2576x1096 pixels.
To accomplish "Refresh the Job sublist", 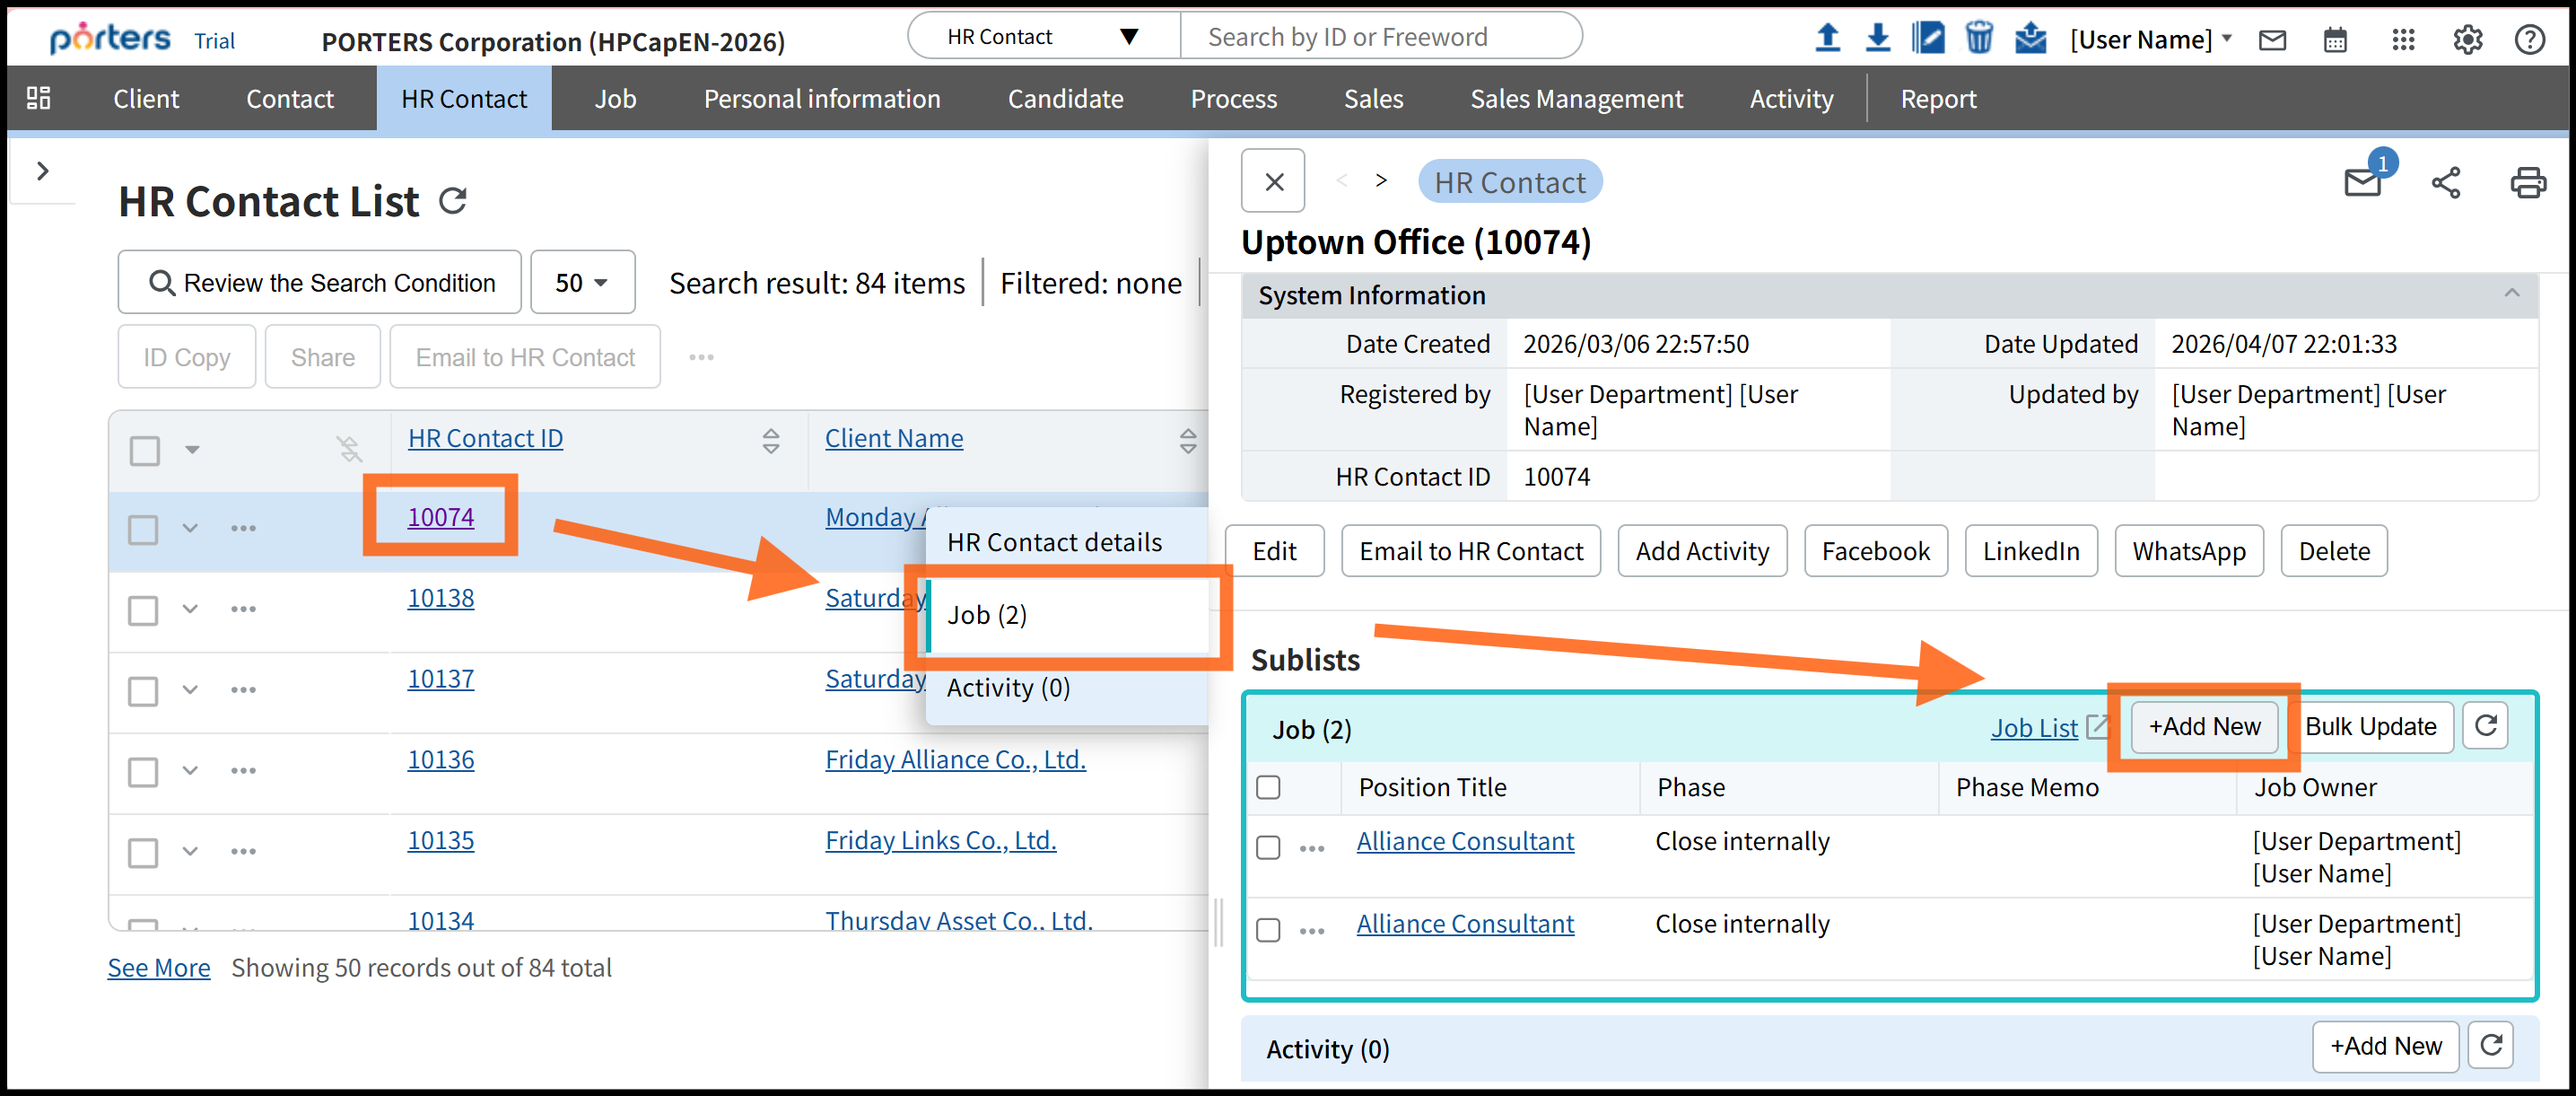I will [x=2485, y=726].
